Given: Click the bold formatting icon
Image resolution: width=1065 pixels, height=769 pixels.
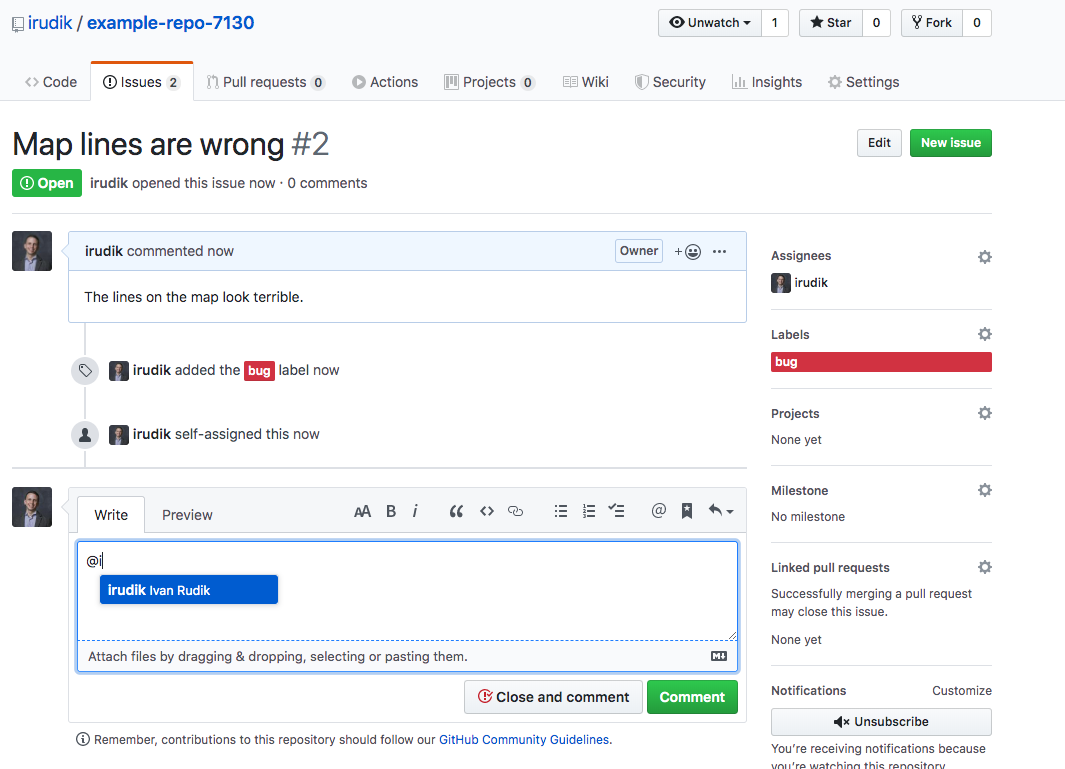Looking at the screenshot, I should [x=391, y=511].
